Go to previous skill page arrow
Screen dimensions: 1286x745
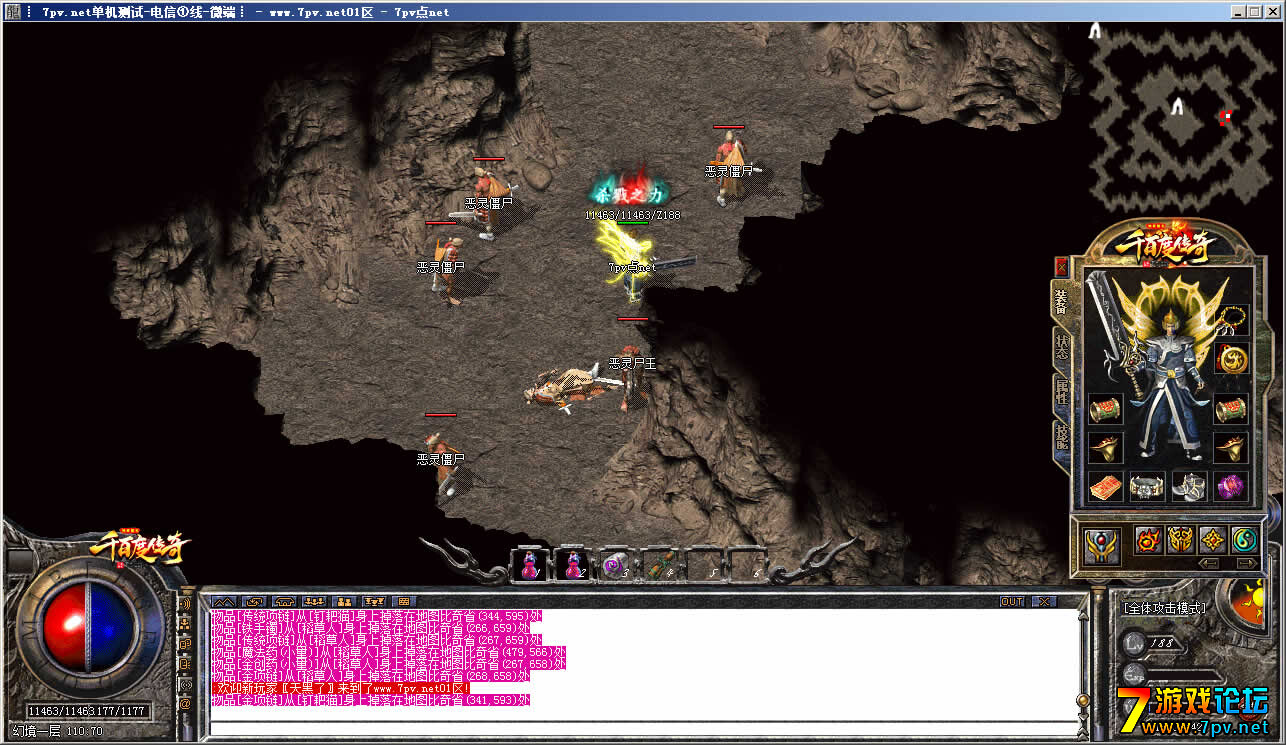tap(1209, 563)
